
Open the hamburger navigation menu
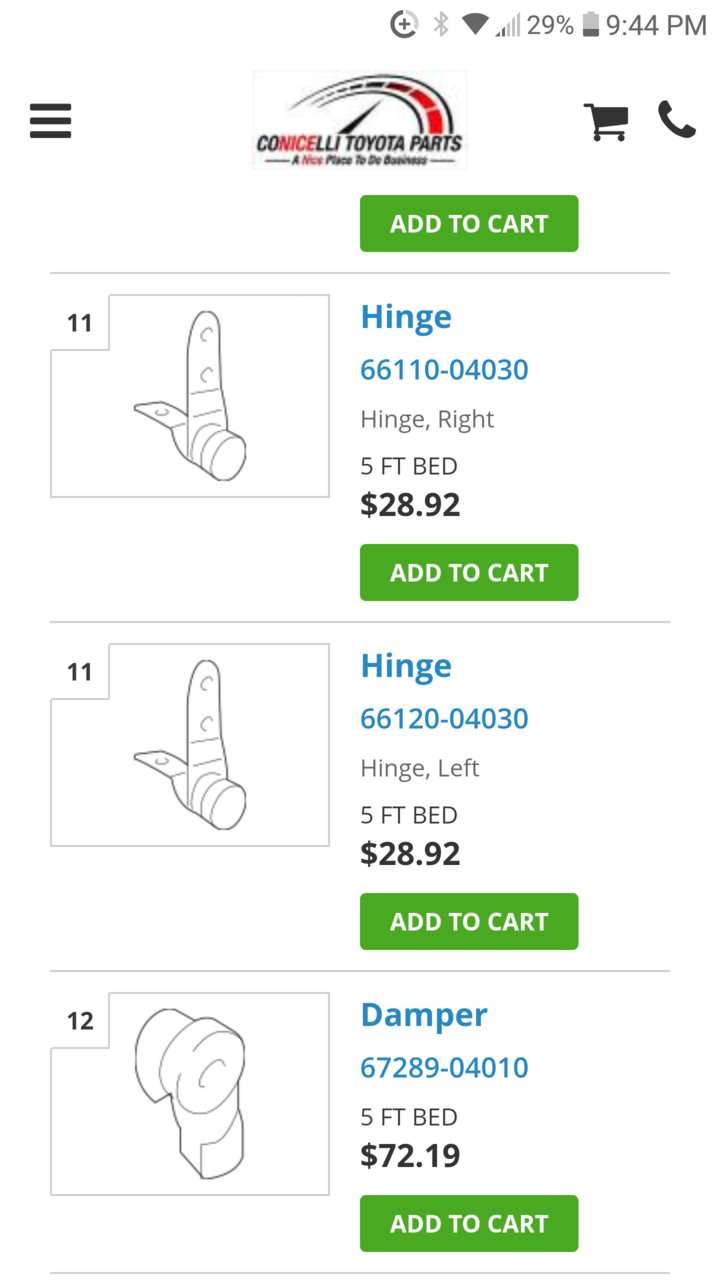50,121
